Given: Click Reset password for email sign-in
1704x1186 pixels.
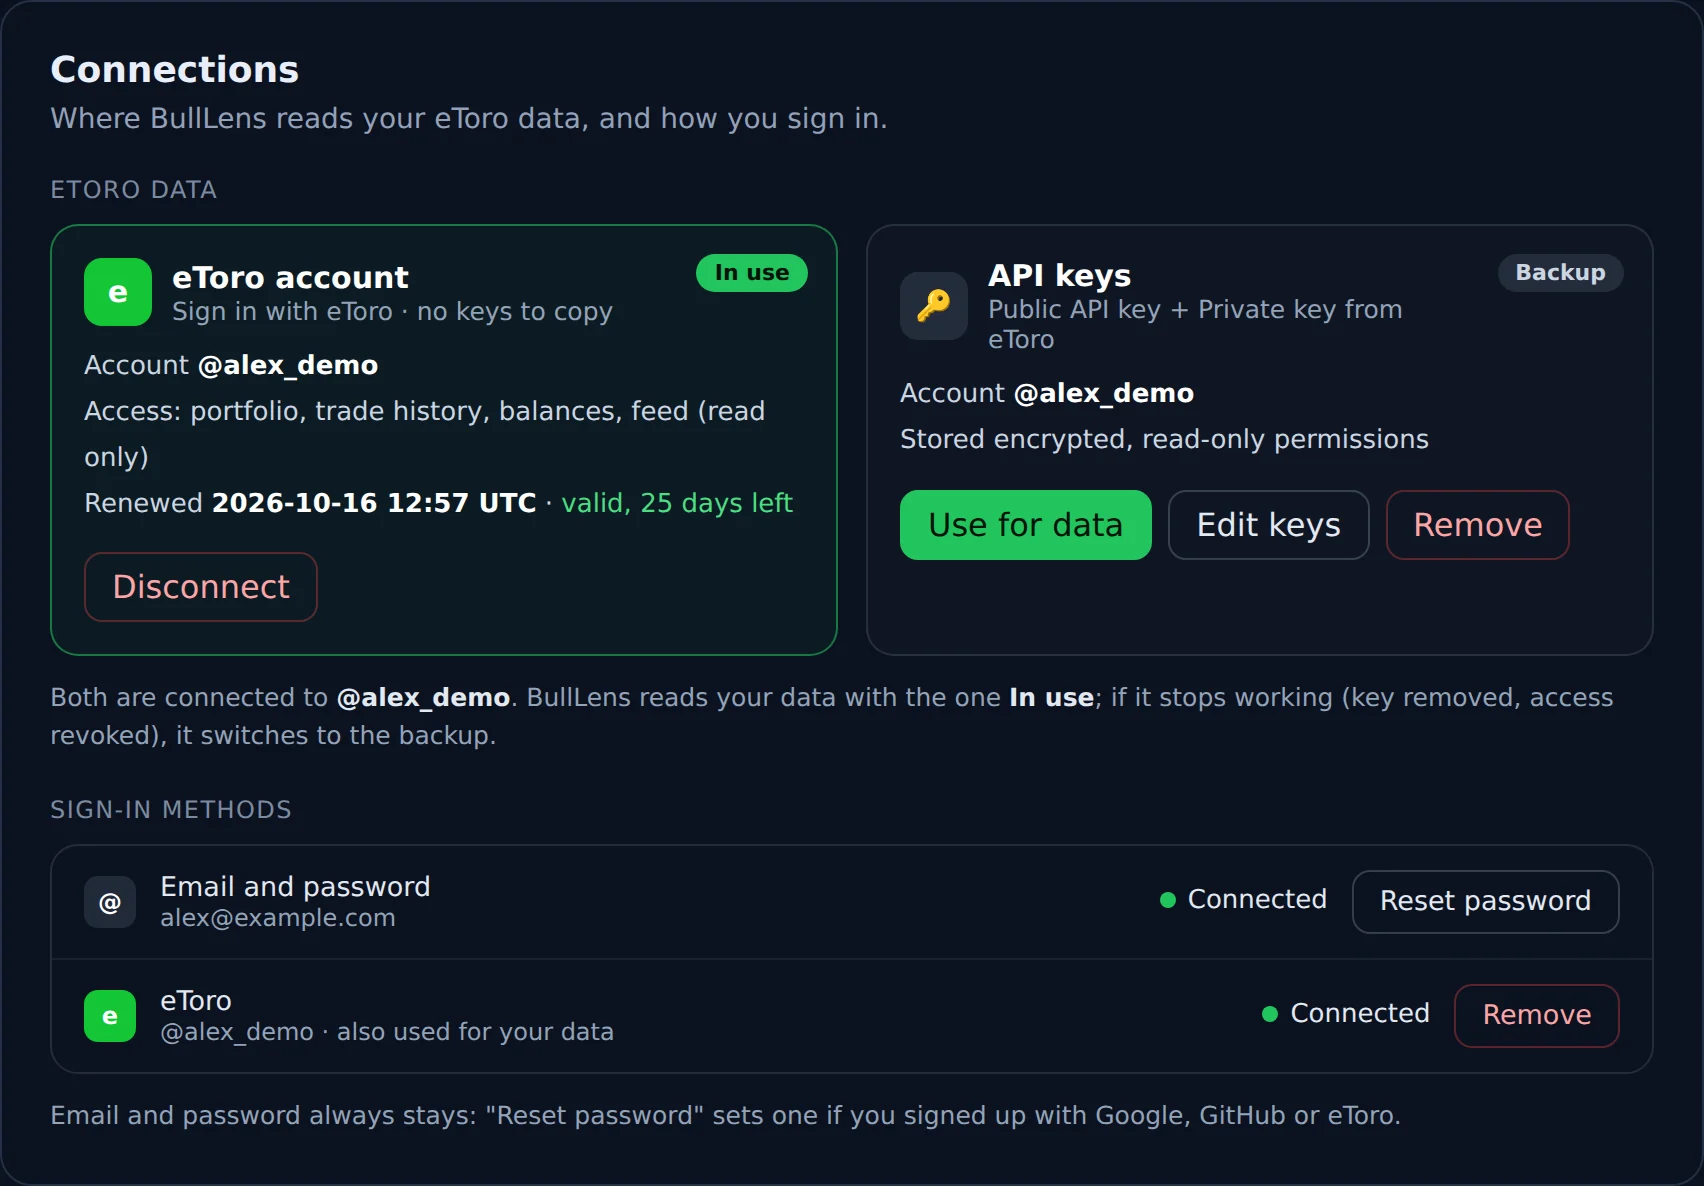Looking at the screenshot, I should click(1486, 902).
